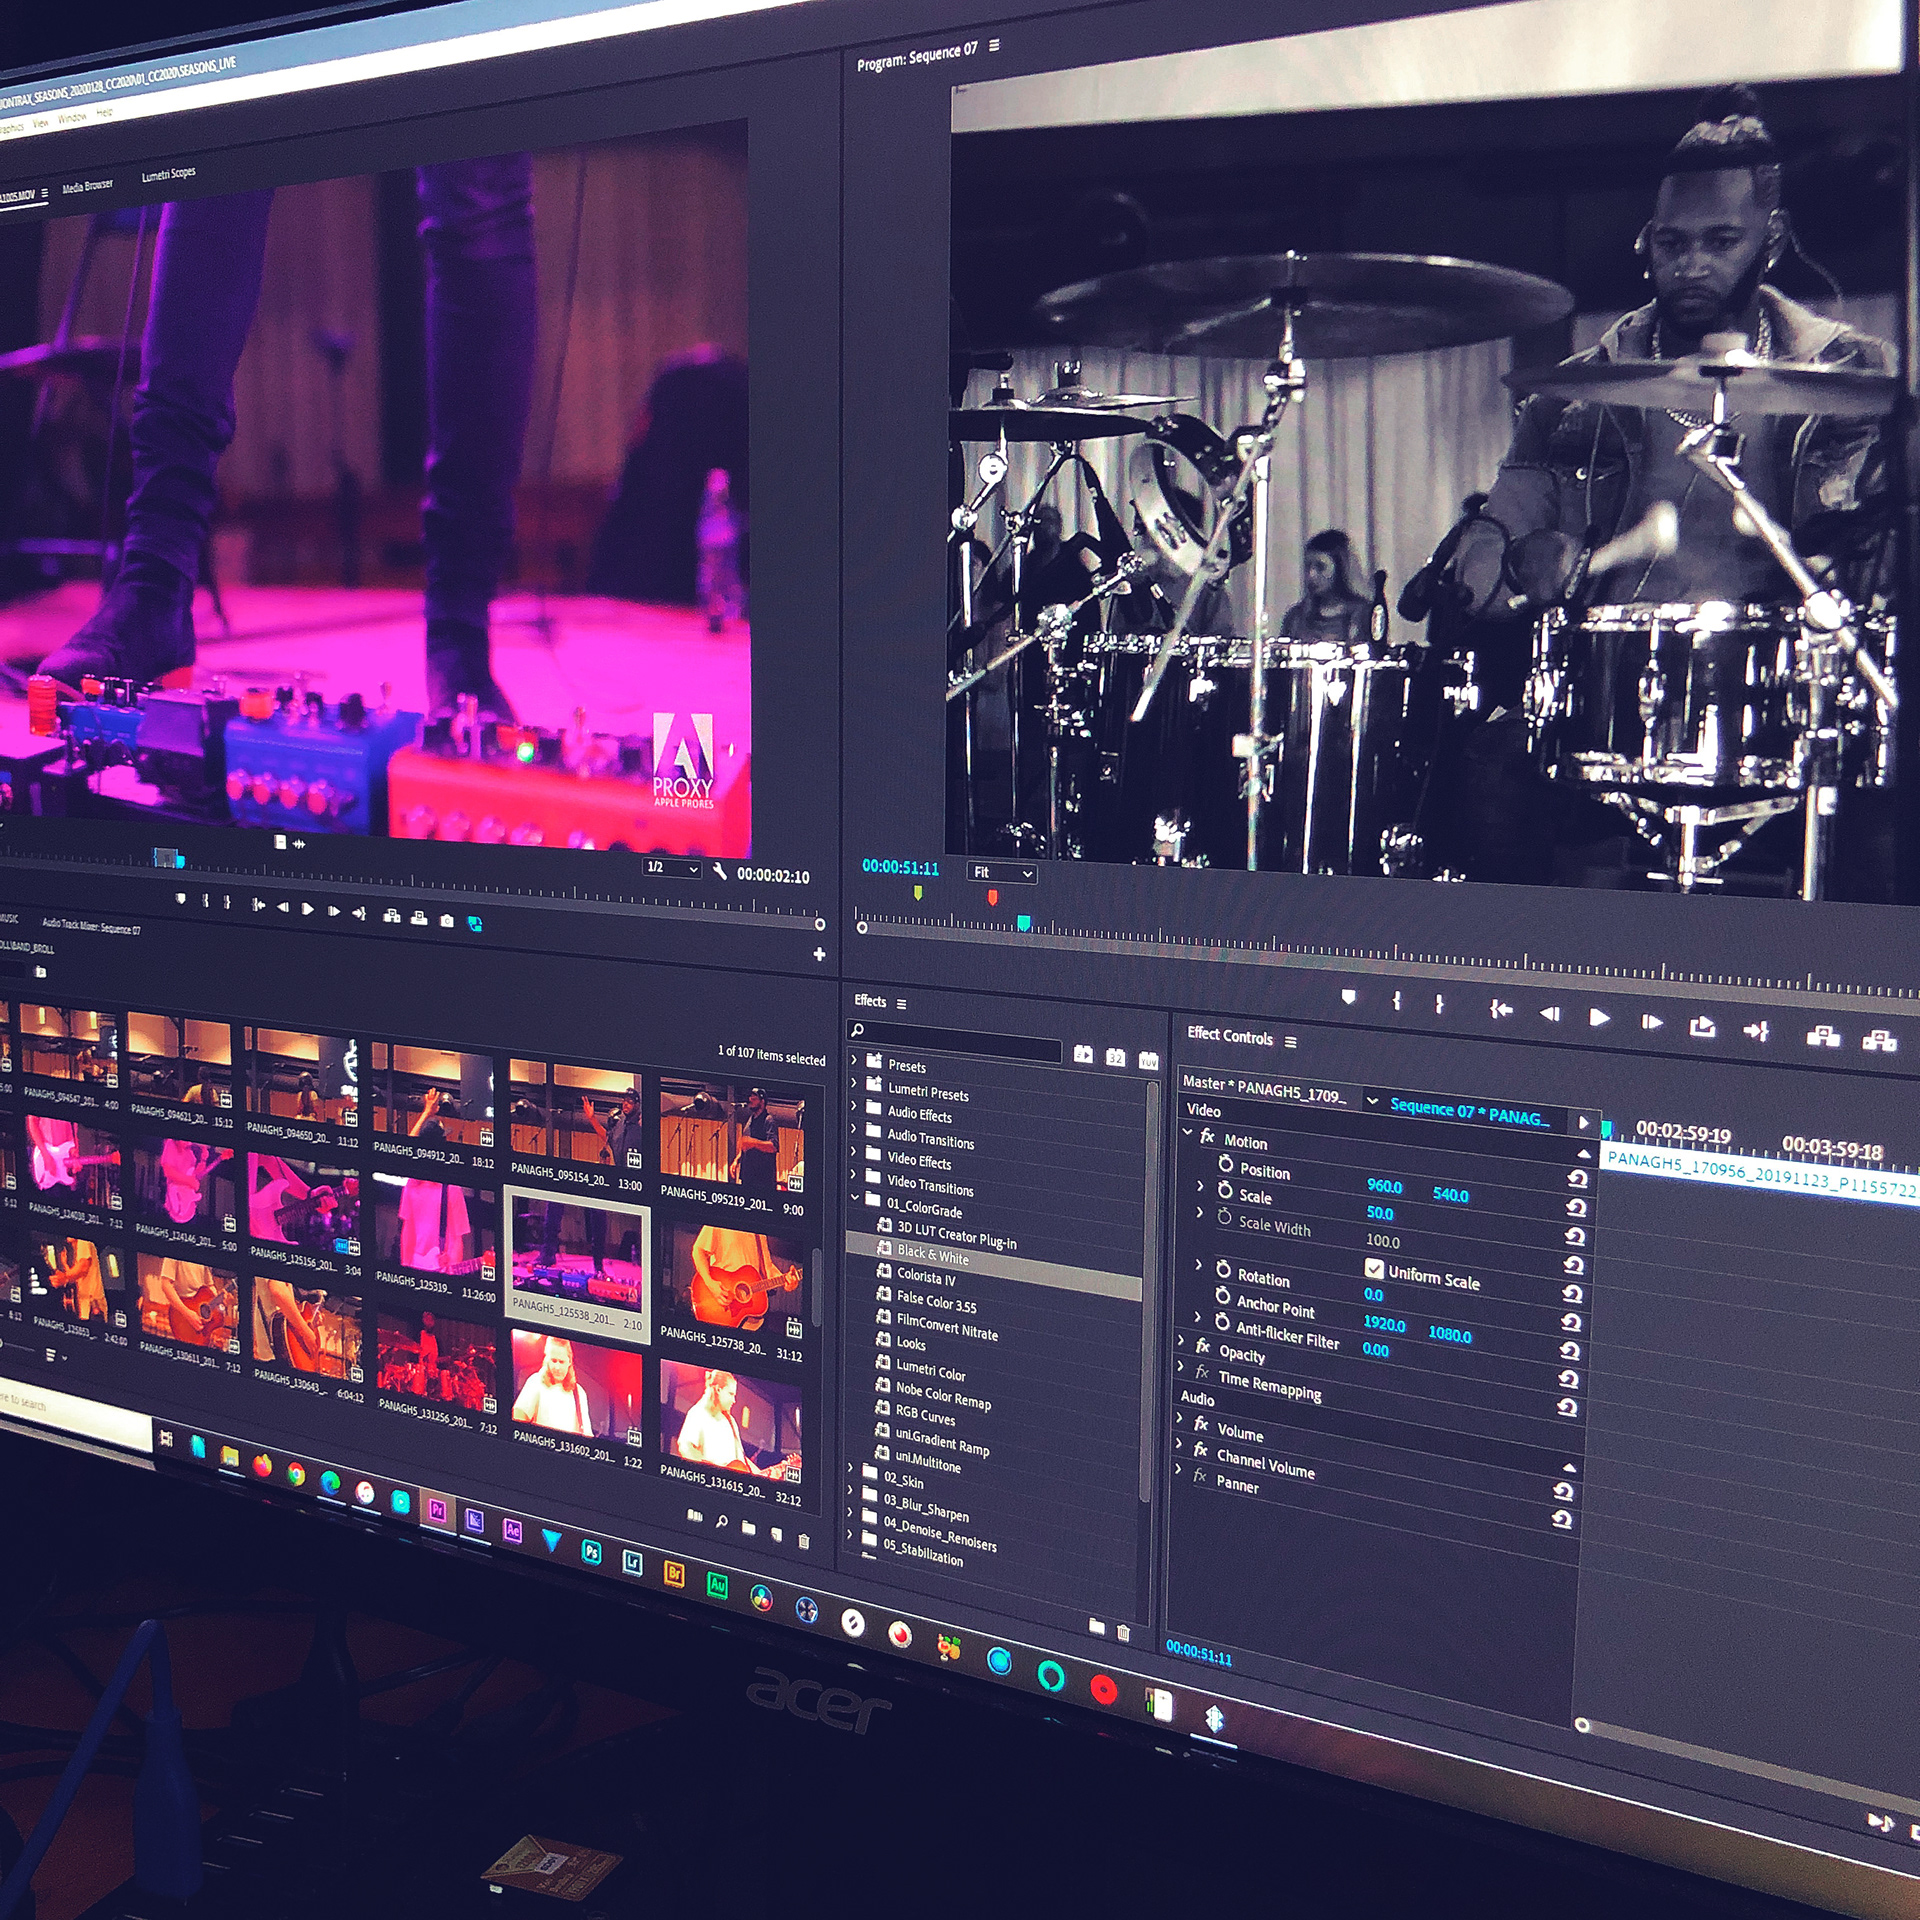
Task: Click Add Marker in Program monitor
Action: 1348,997
